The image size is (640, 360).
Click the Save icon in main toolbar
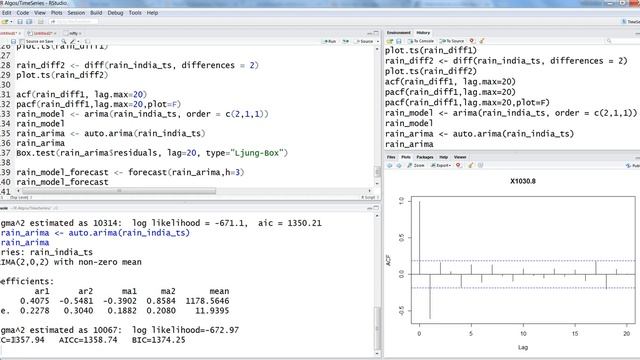[20, 22]
